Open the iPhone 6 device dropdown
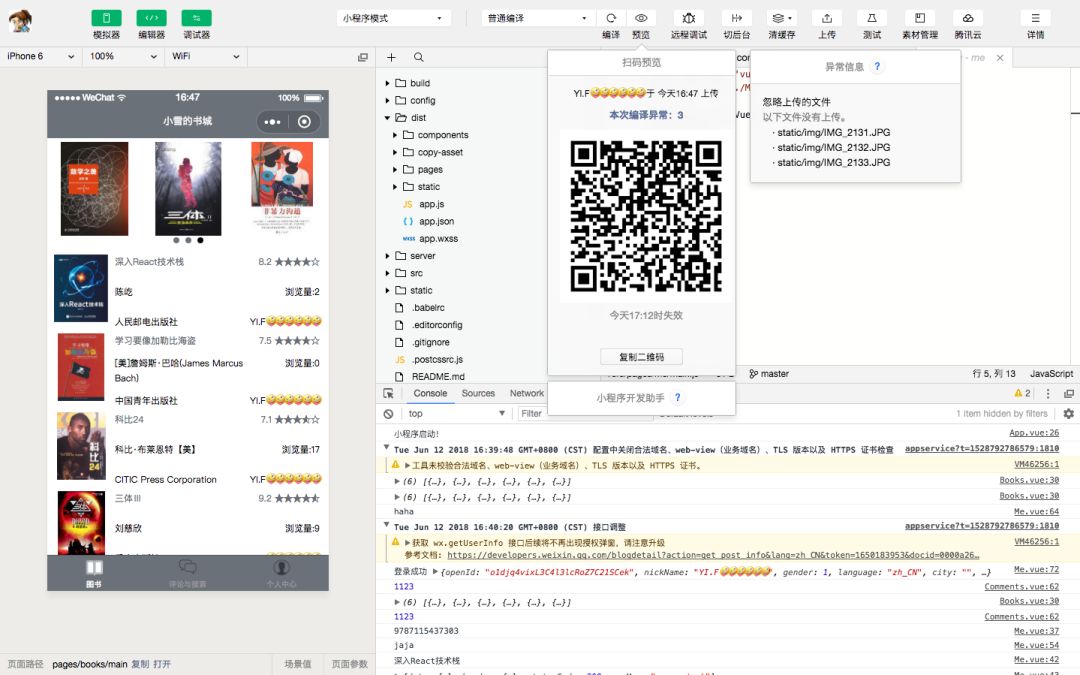 coord(41,56)
